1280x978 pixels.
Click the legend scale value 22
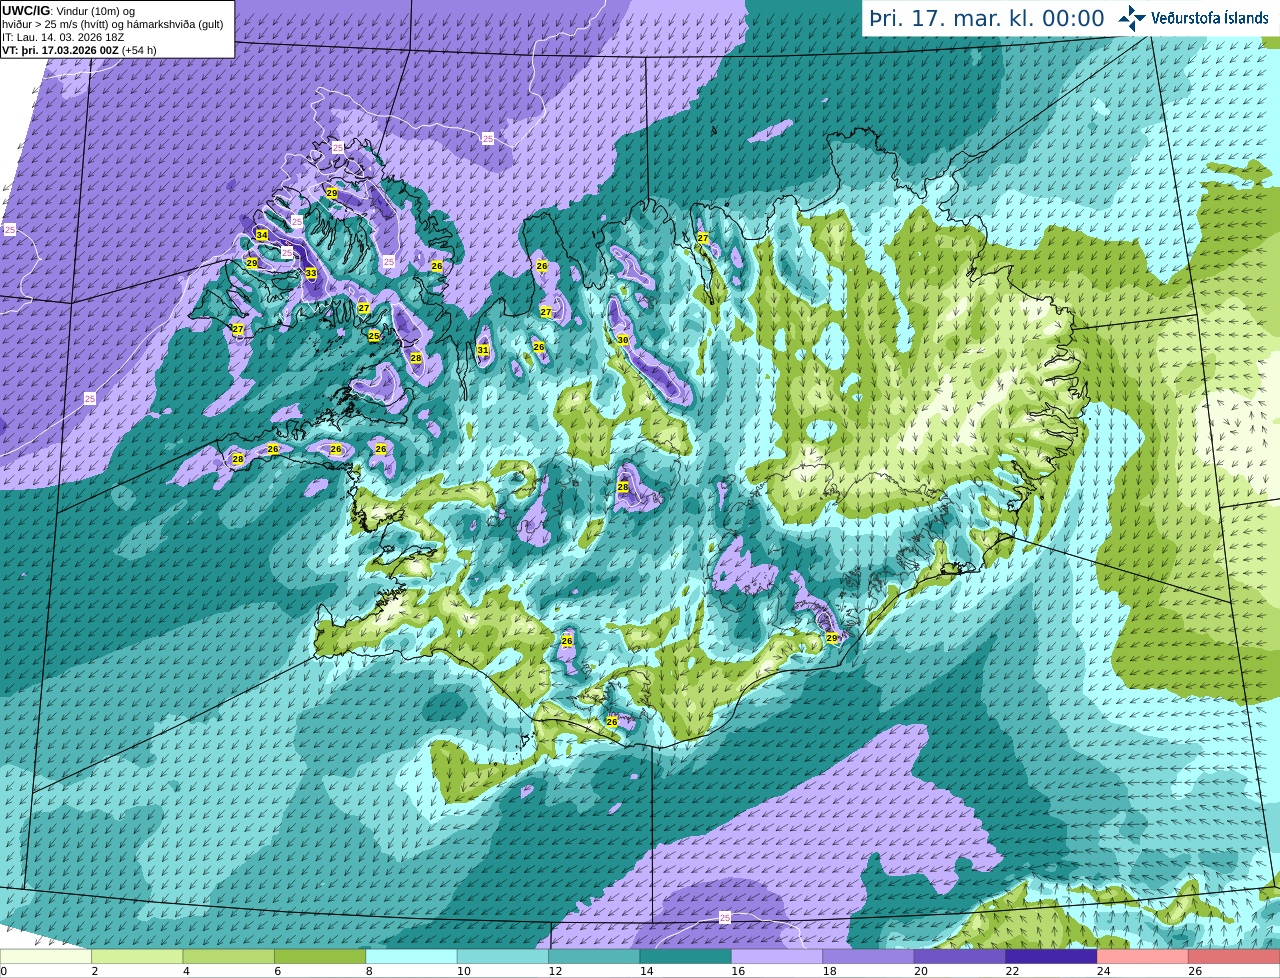(x=1012, y=971)
